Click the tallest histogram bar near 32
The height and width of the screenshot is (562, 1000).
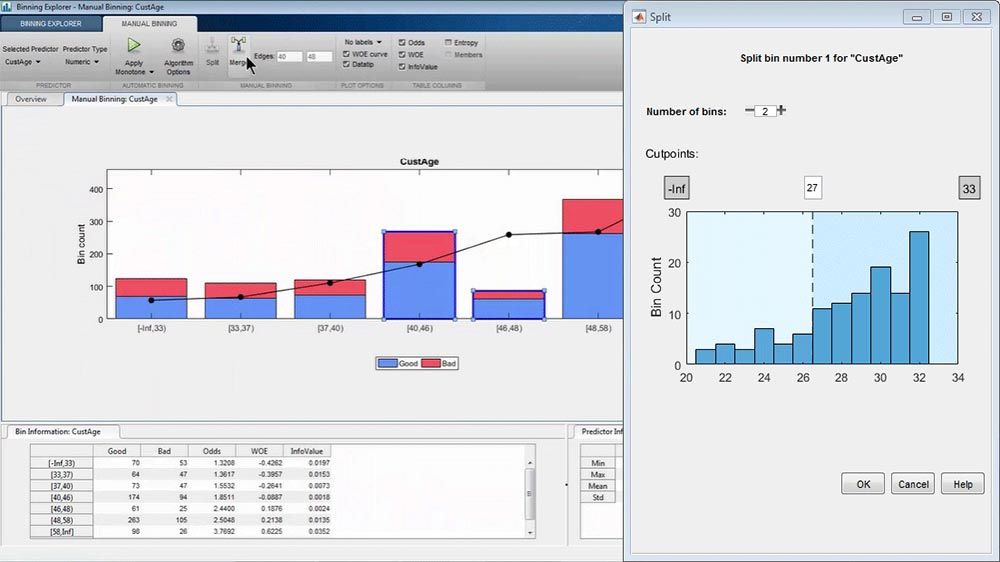point(918,298)
